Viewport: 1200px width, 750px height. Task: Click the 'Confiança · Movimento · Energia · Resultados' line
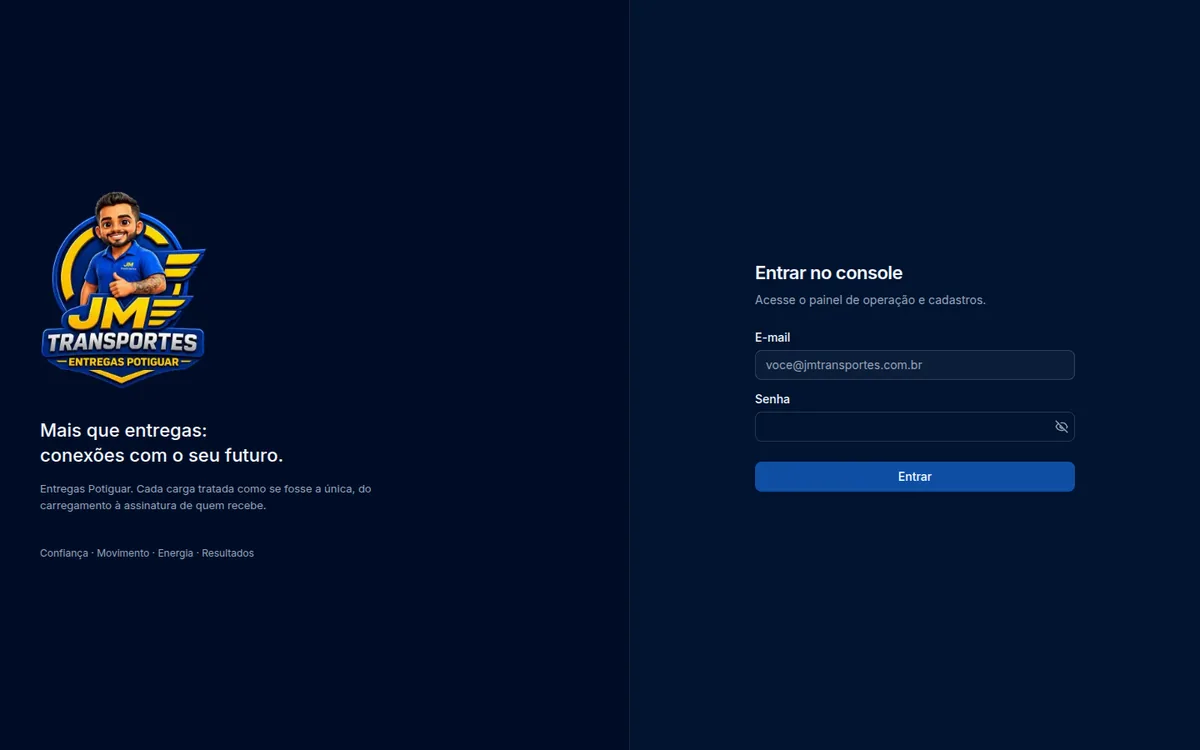tap(147, 553)
